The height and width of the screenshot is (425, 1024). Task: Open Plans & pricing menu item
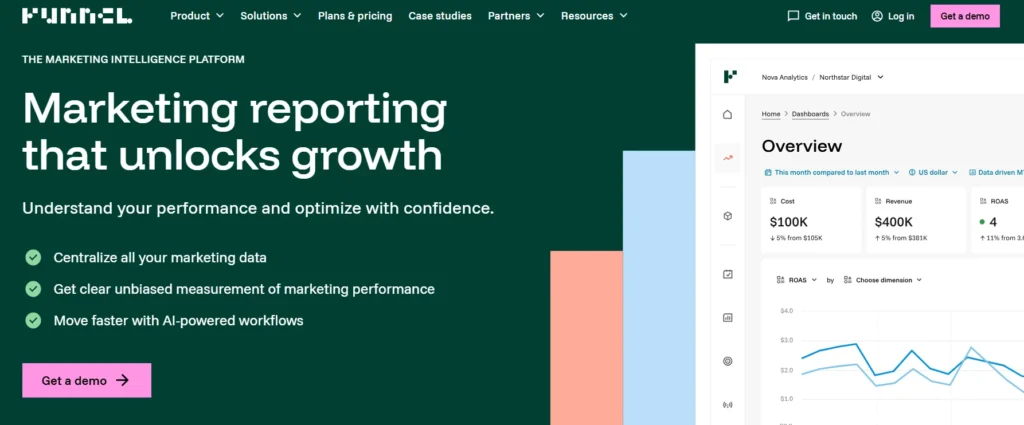tap(355, 16)
